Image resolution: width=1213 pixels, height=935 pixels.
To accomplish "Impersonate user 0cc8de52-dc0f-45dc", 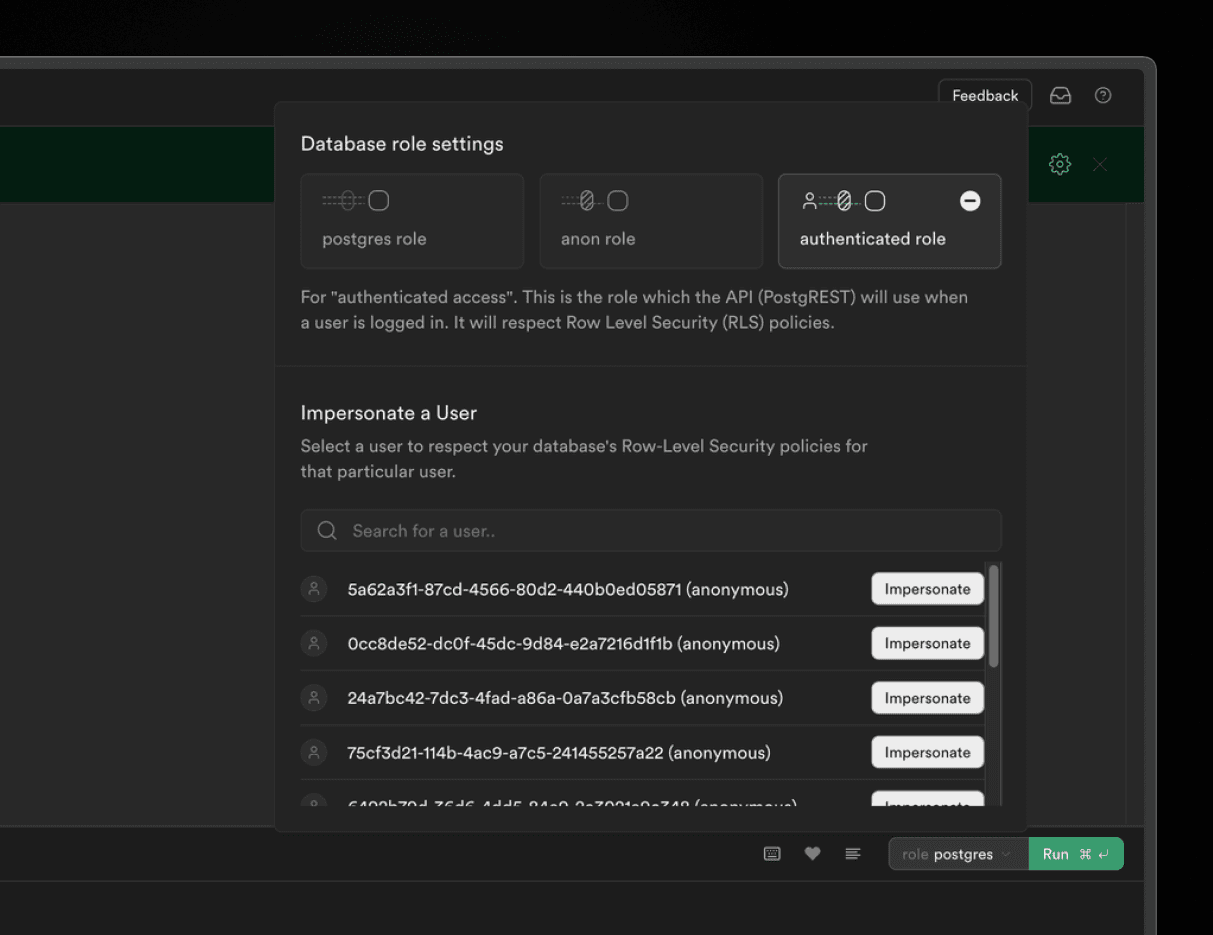I will click(x=927, y=643).
